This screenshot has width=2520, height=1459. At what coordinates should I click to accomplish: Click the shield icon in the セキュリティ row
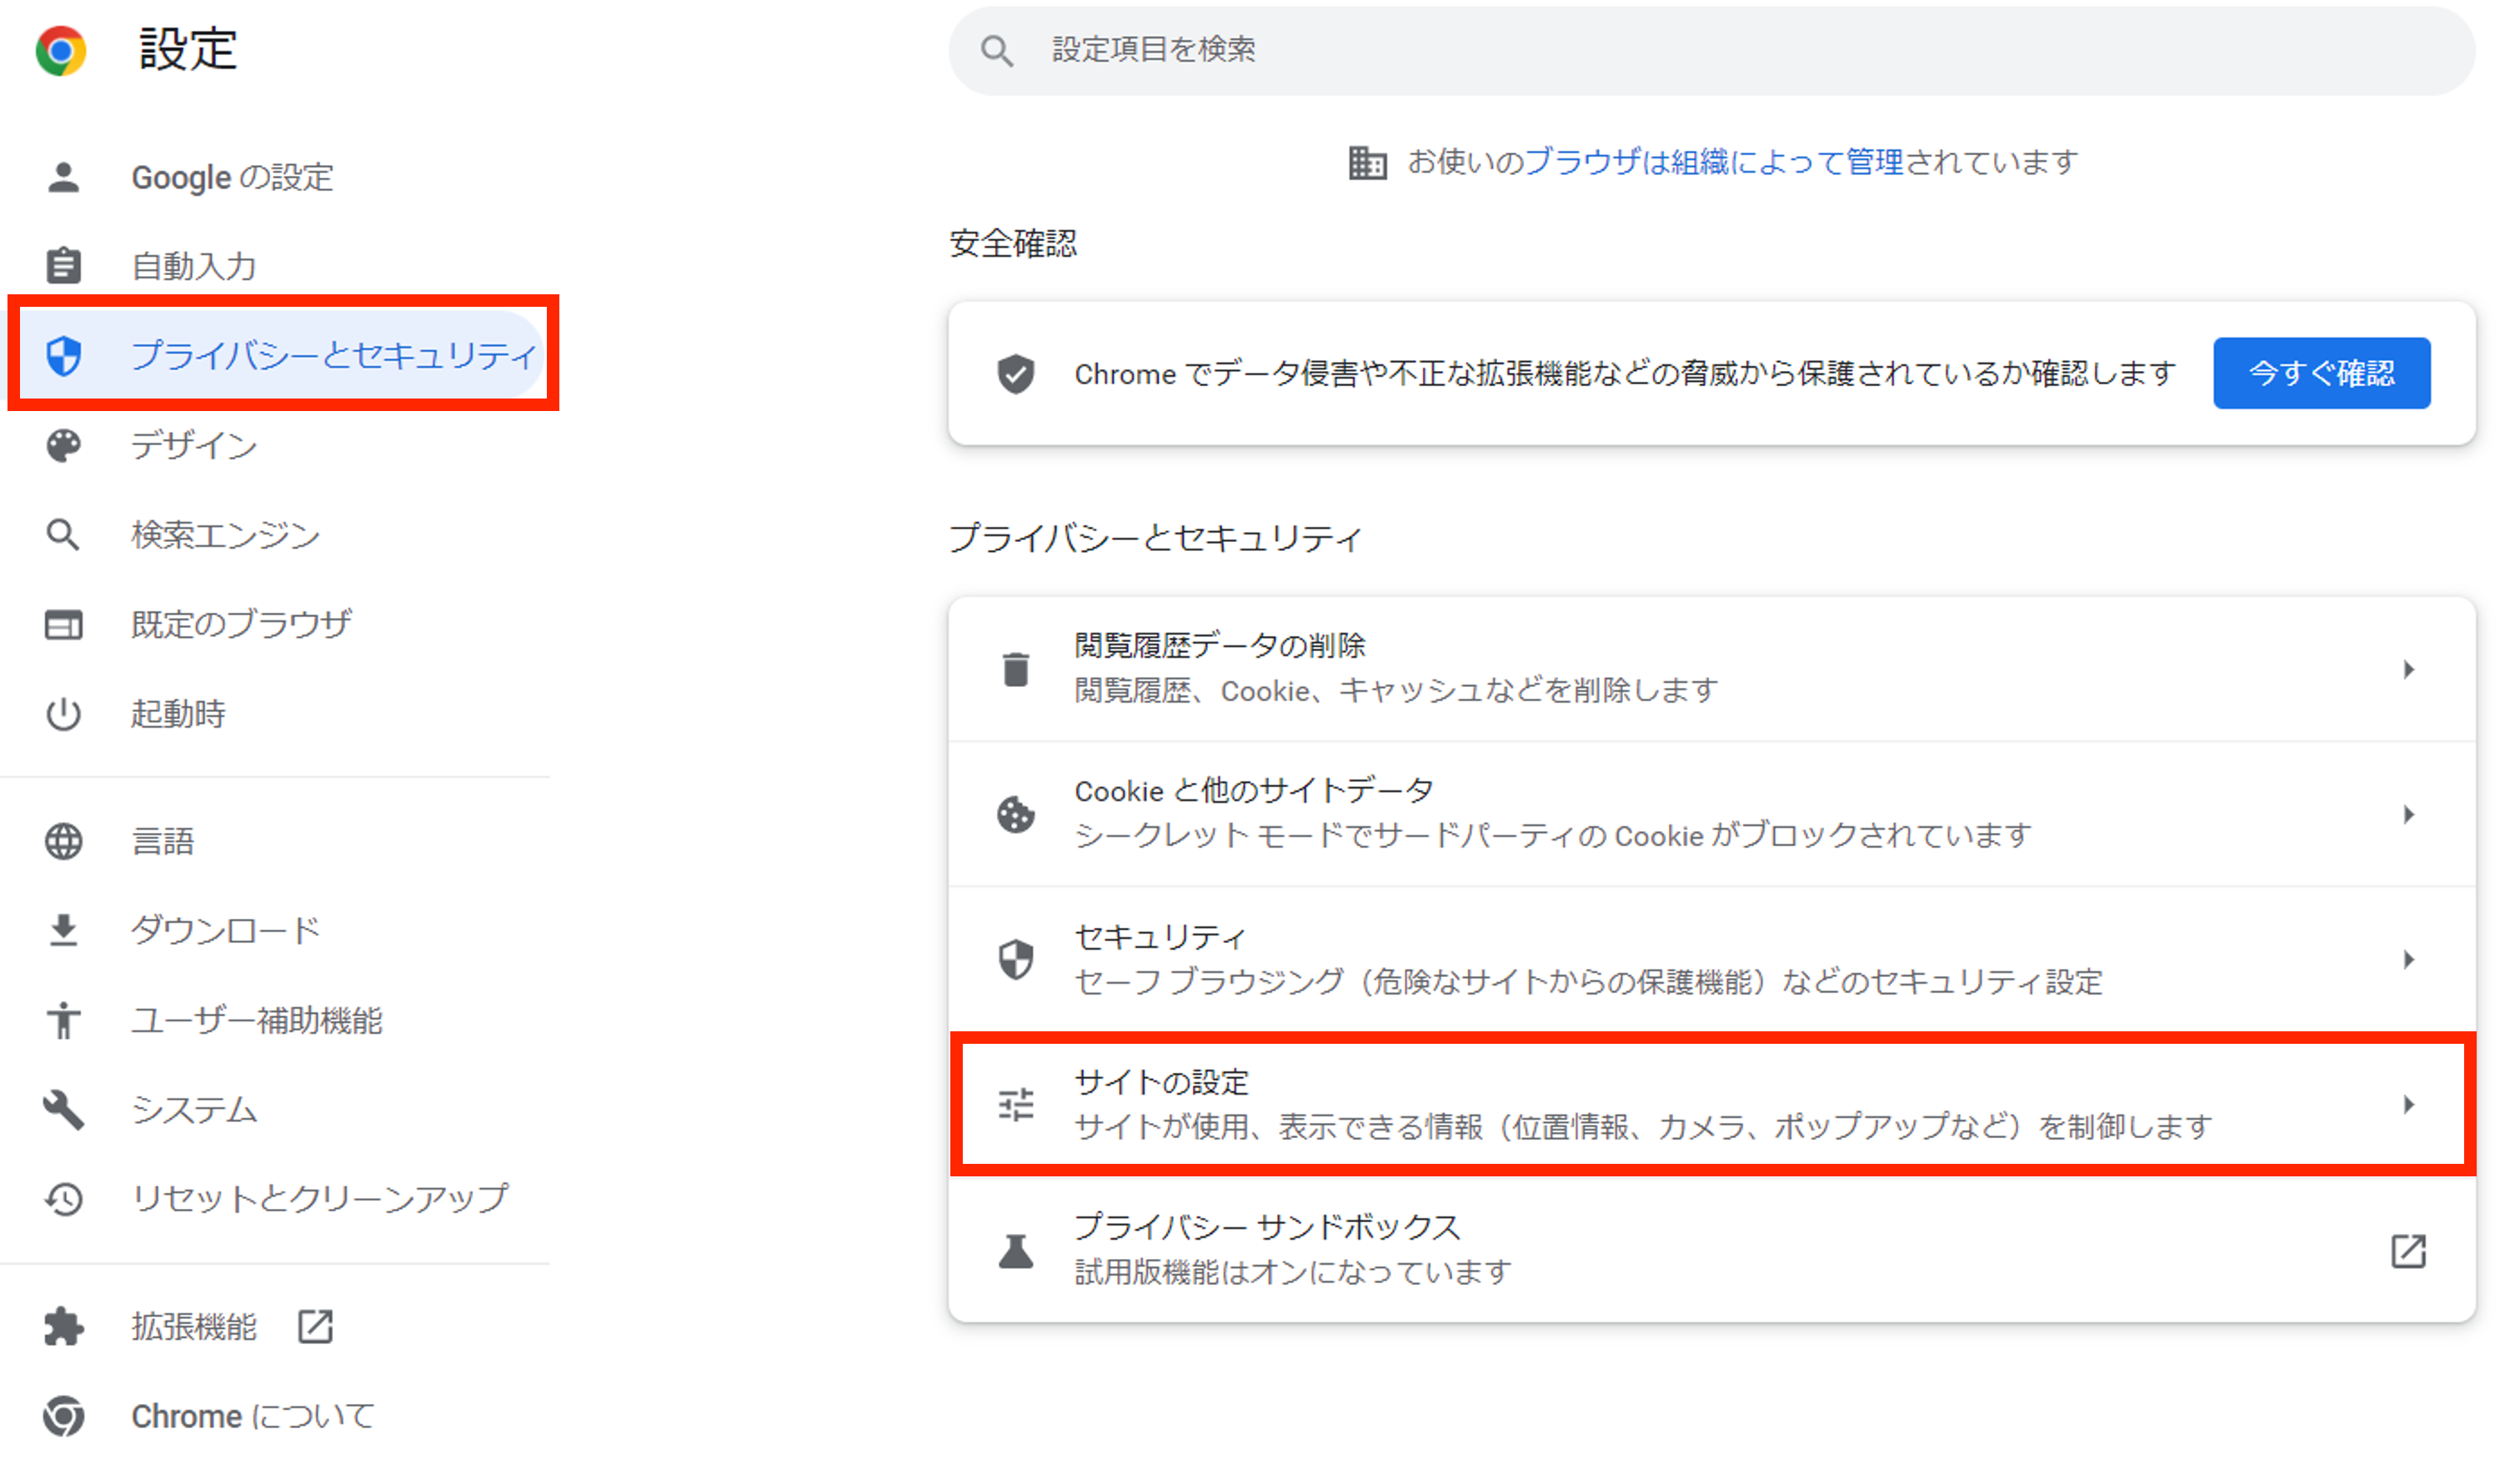coord(1015,959)
